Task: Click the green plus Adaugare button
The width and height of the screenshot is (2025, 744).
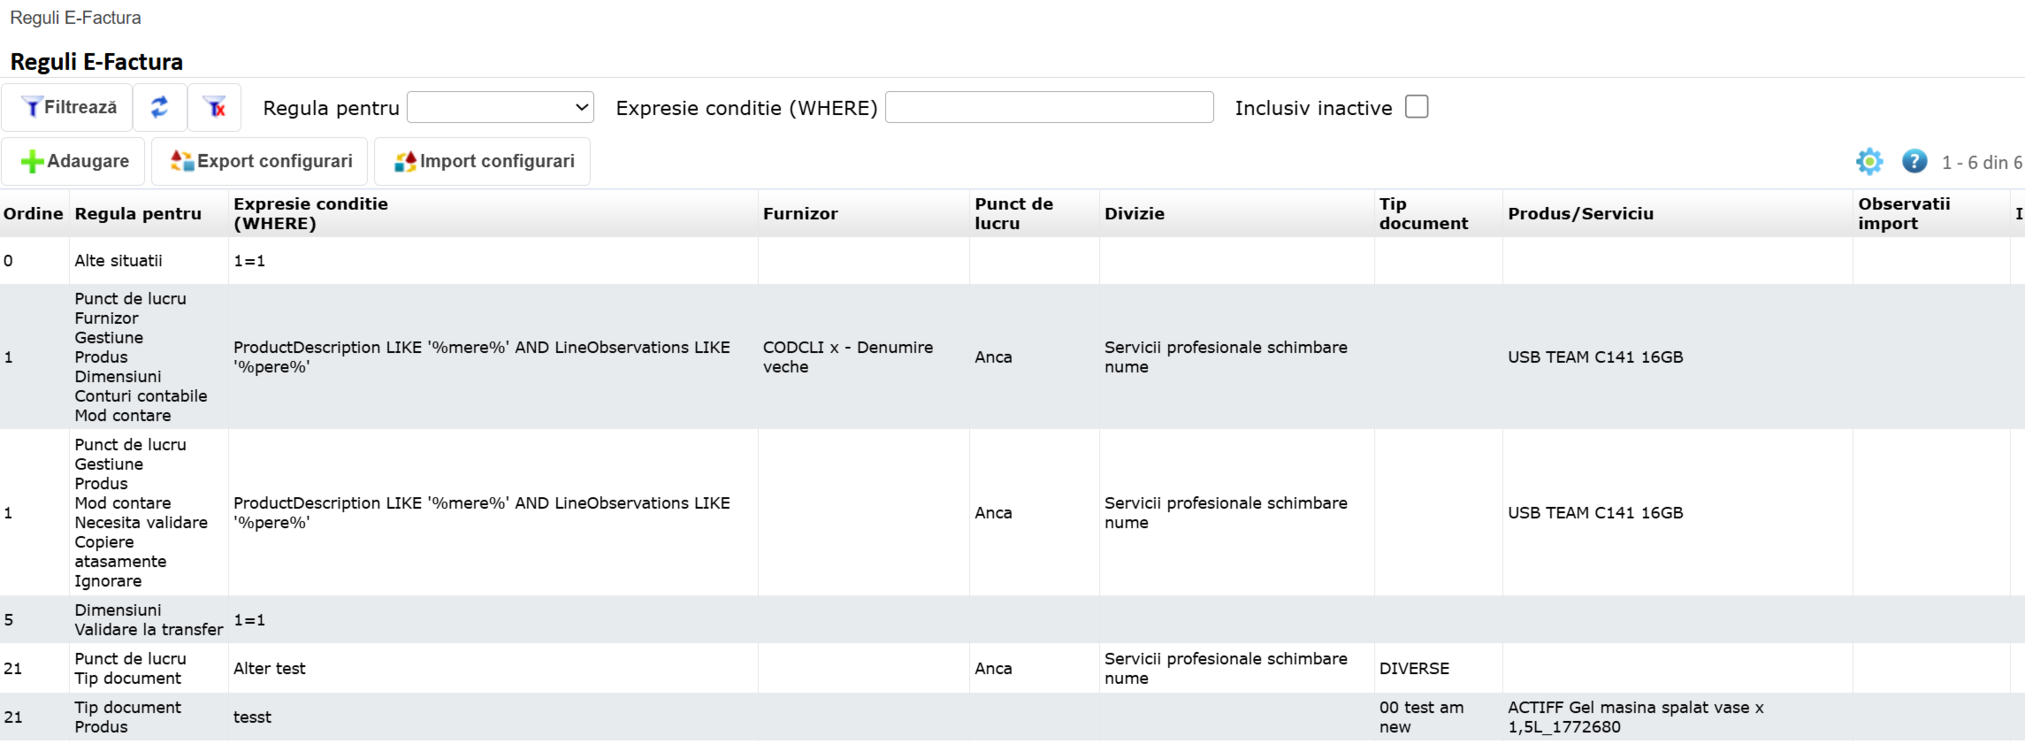Action: coord(74,162)
